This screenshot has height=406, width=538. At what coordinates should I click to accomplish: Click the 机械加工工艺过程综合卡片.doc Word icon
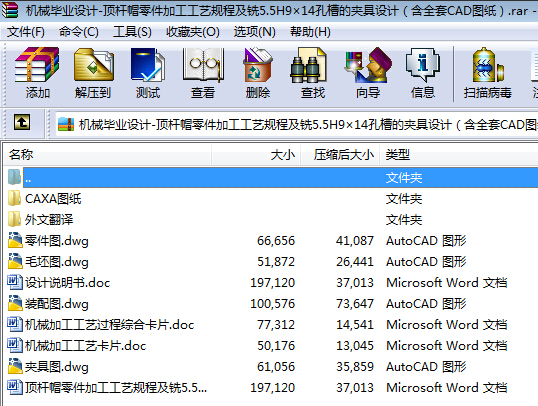point(15,324)
